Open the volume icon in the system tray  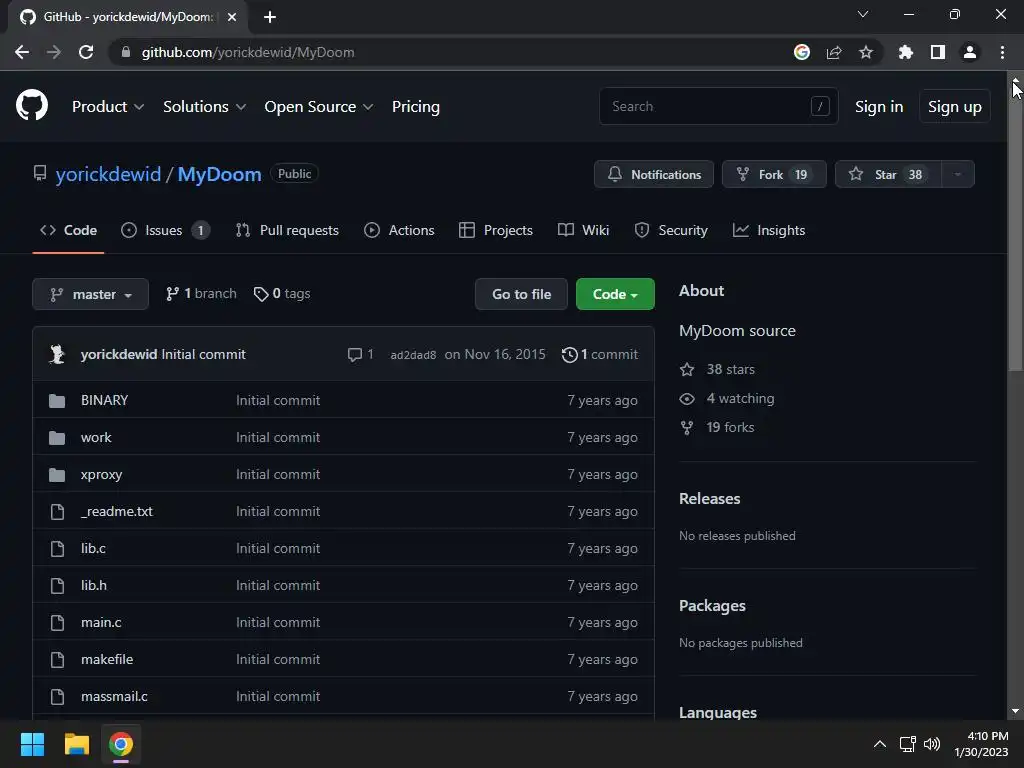coord(932,744)
